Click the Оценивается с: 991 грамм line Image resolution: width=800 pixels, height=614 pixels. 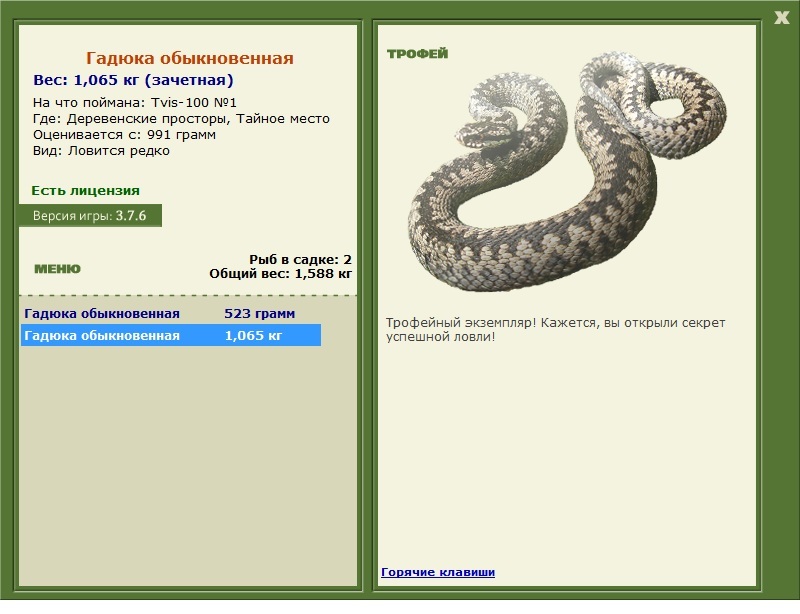(124, 135)
